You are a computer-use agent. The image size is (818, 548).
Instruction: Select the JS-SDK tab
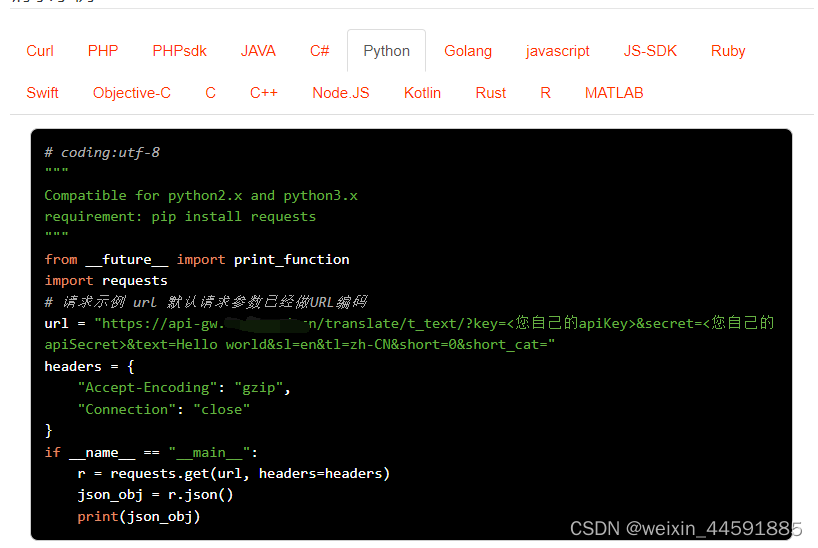pos(650,51)
